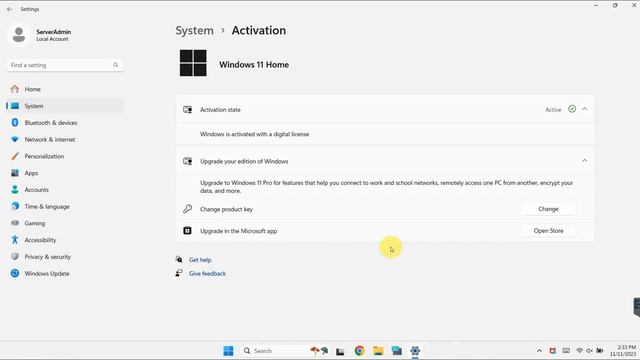Screen dimensions: 640x360
Task: Click the Windows Update sidebar icon
Action: pyautogui.click(x=15, y=273)
